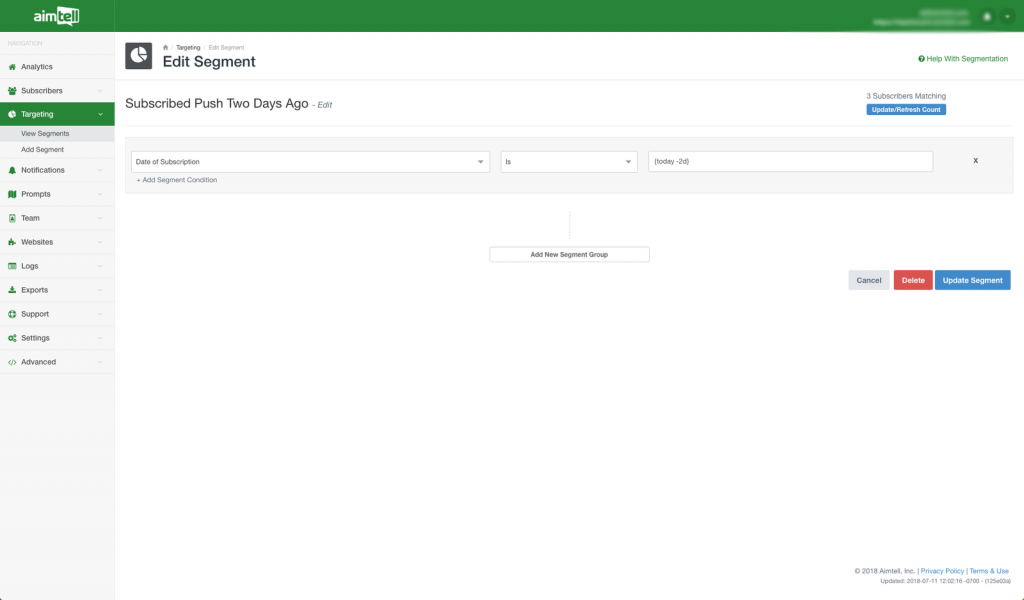Click the Exports download icon
This screenshot has height=600, width=1024.
pyautogui.click(x=12, y=290)
